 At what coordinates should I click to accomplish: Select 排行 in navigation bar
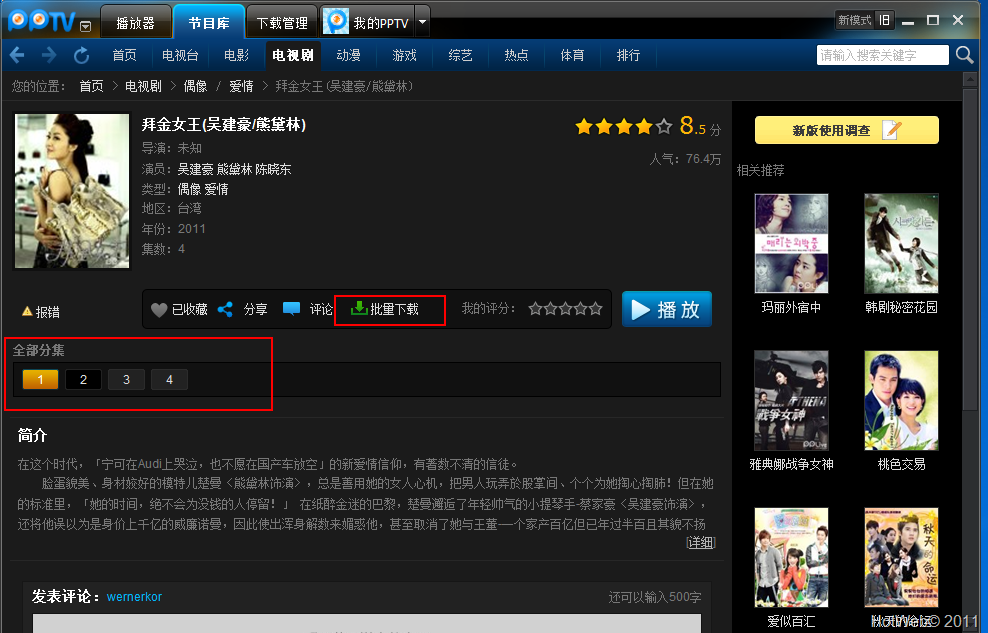628,55
